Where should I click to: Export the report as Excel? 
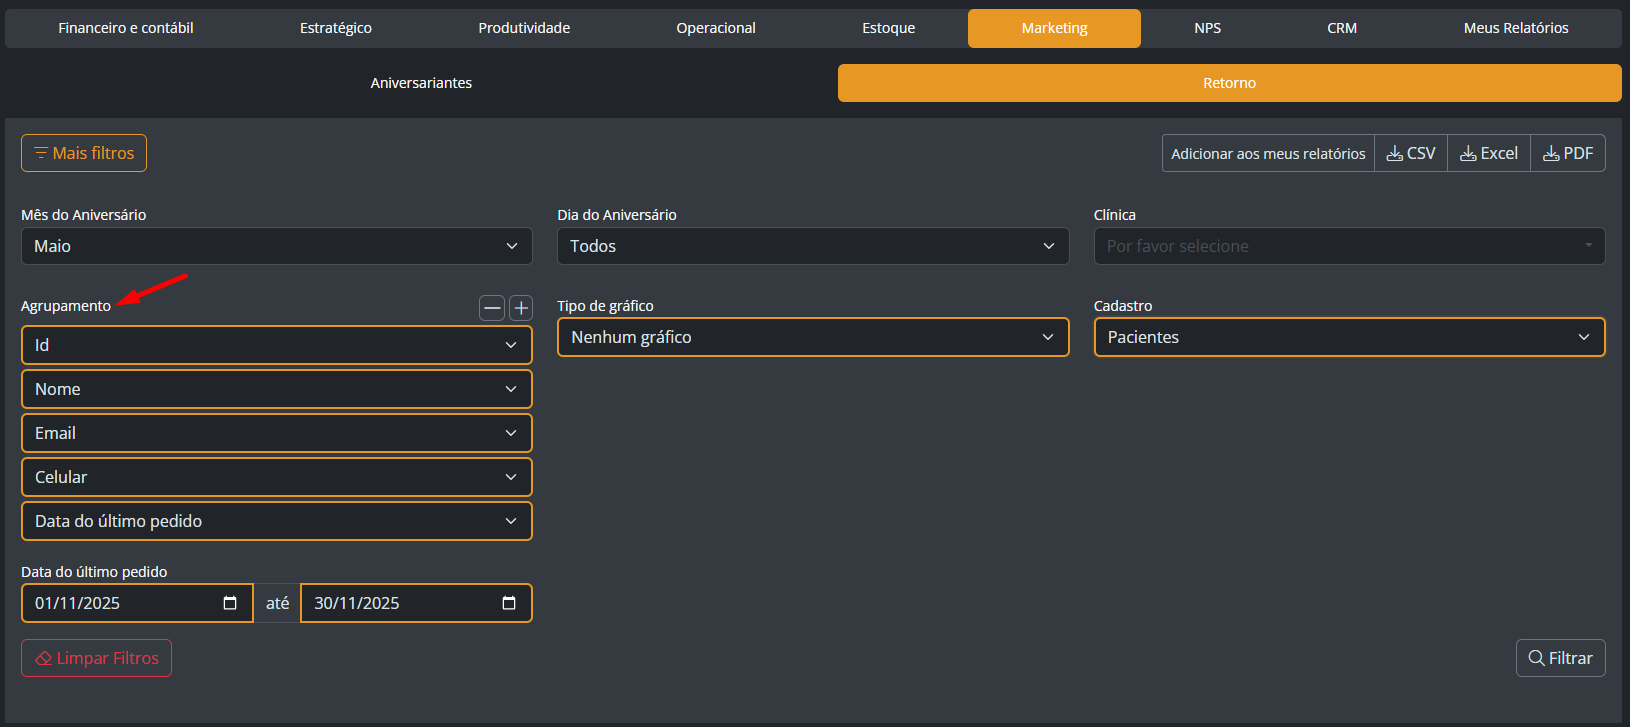1489,153
